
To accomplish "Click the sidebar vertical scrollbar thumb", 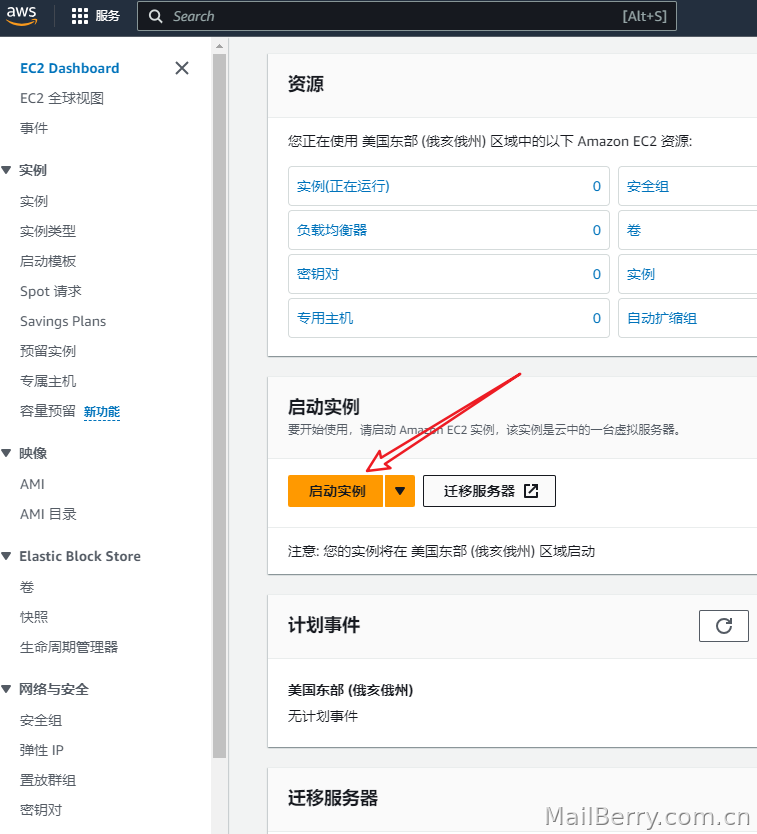I will coord(219,405).
